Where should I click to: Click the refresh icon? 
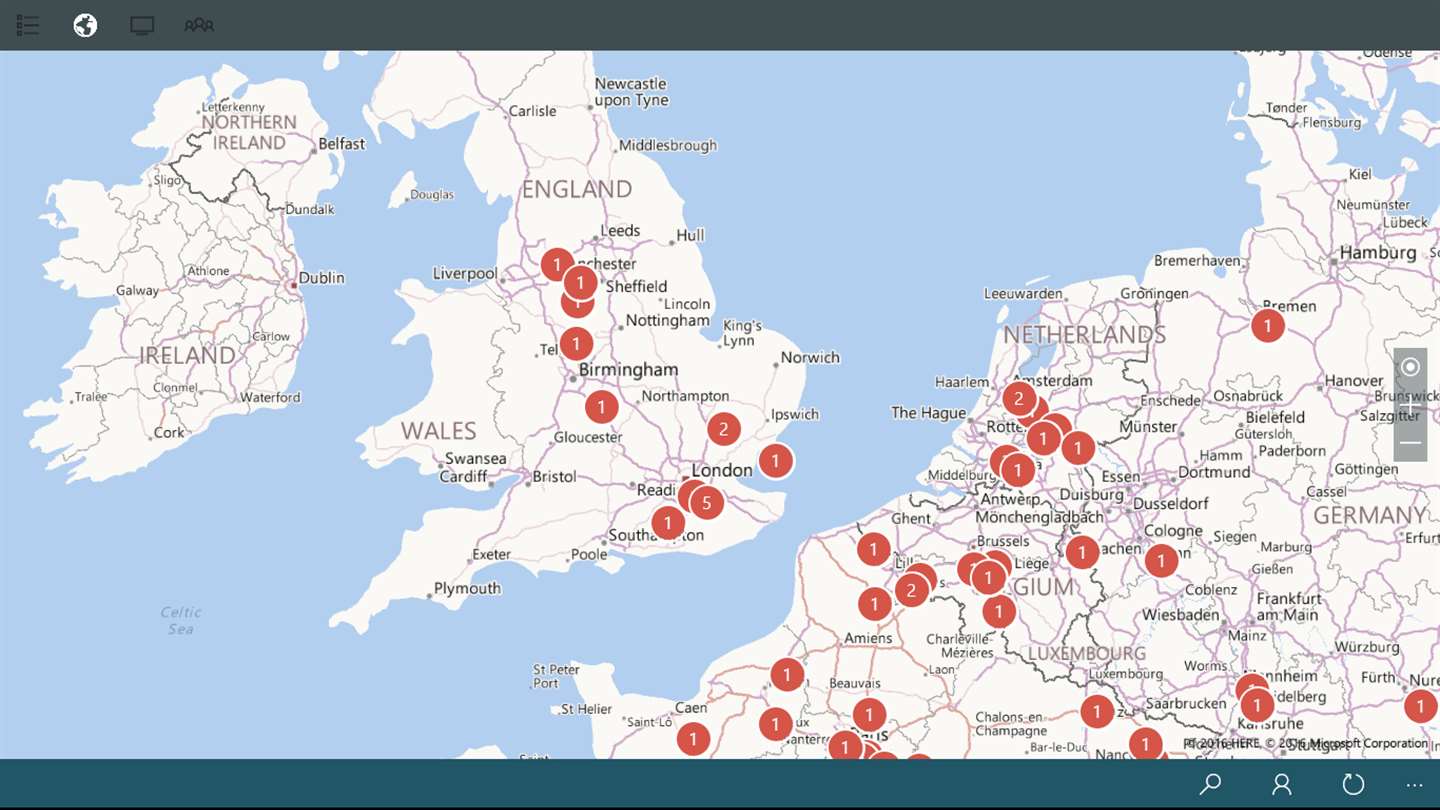[1353, 784]
